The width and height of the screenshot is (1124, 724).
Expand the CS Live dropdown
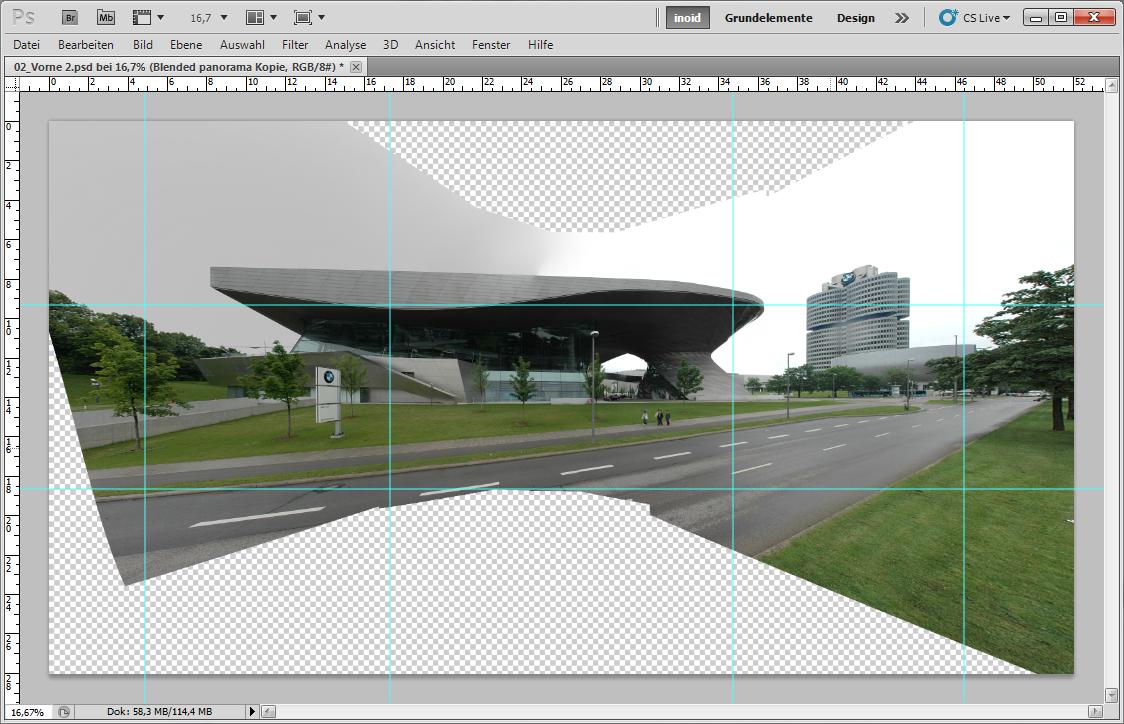975,18
